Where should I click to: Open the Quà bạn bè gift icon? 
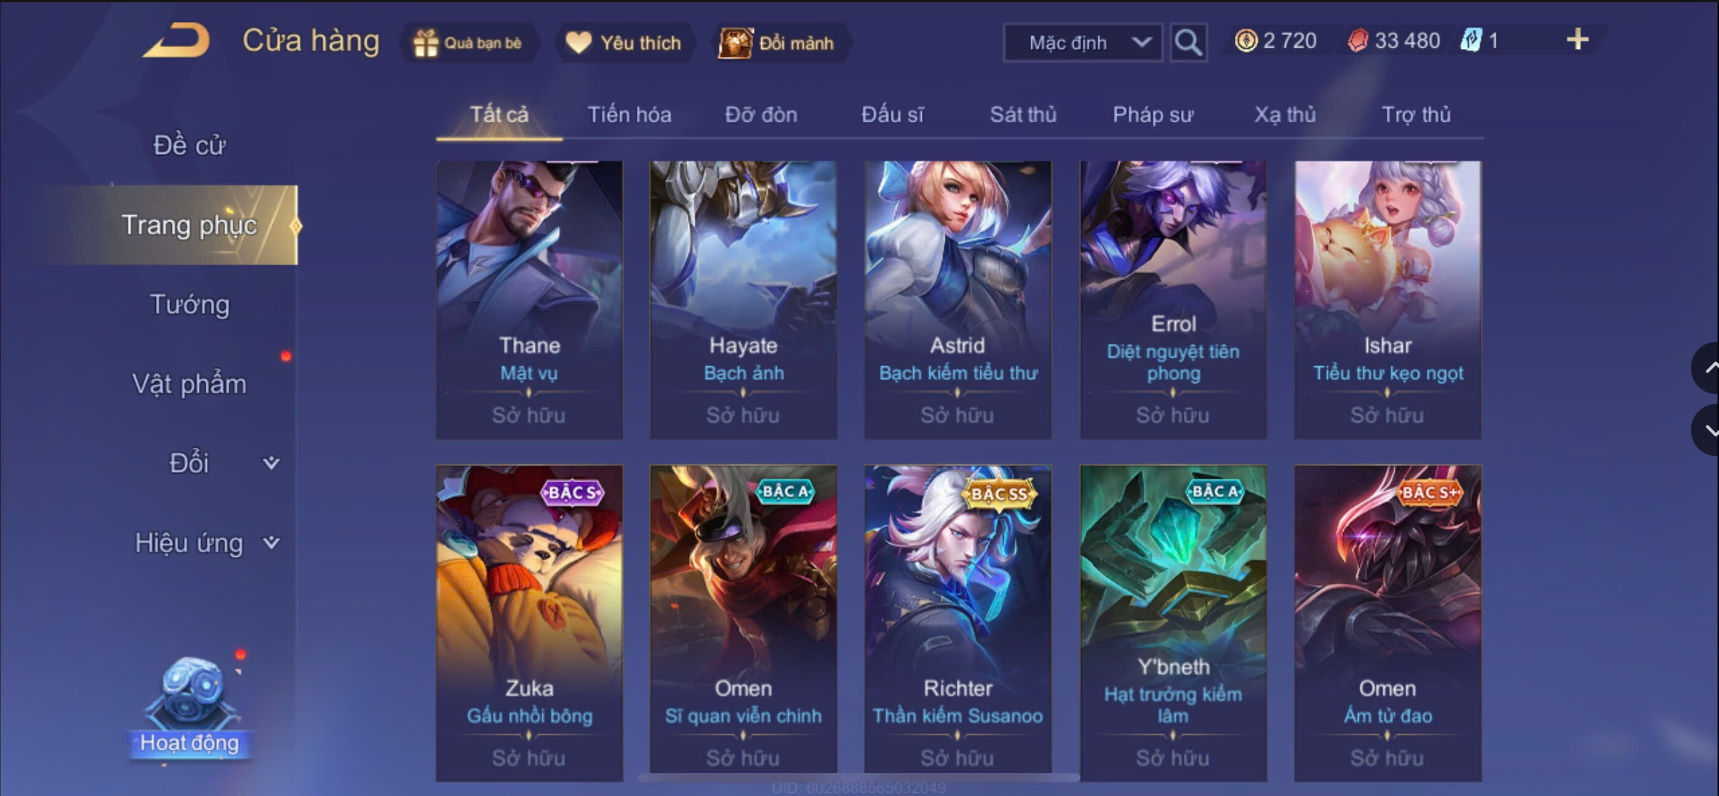click(x=426, y=43)
